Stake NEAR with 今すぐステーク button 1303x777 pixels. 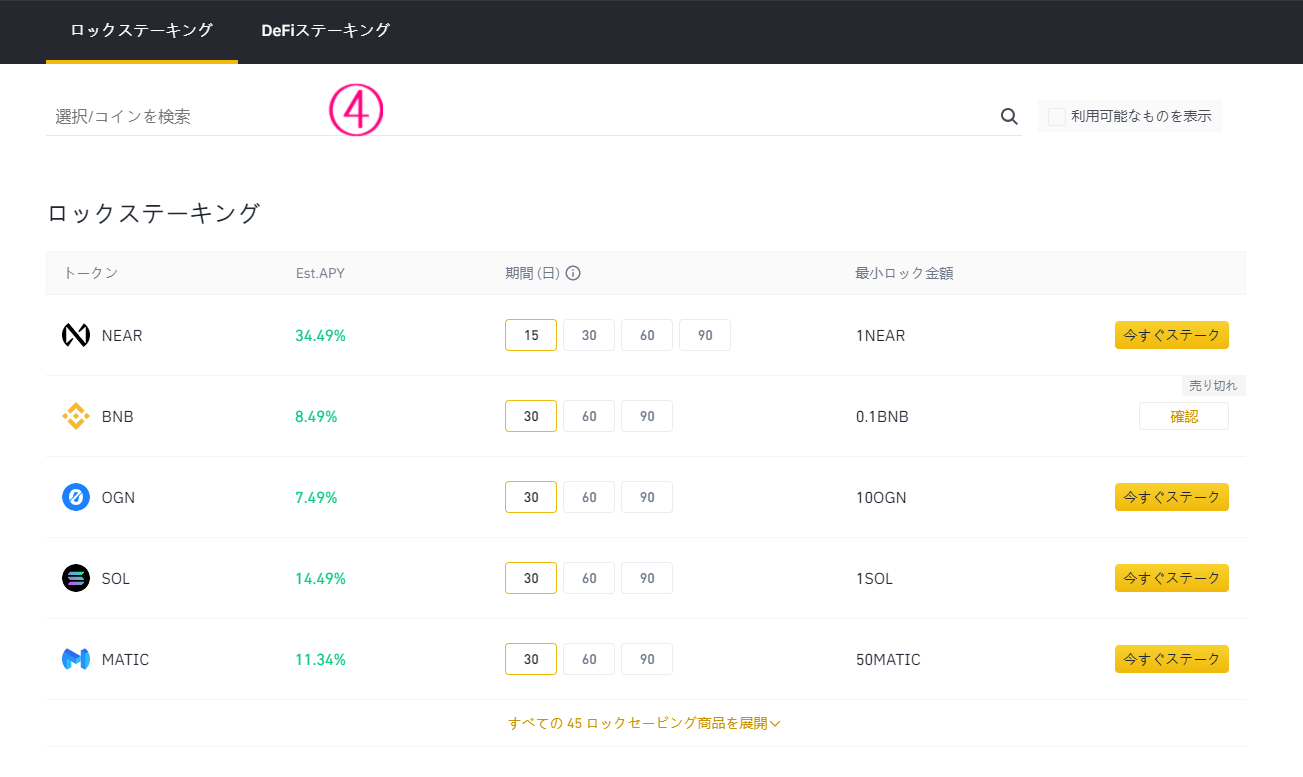click(1172, 335)
